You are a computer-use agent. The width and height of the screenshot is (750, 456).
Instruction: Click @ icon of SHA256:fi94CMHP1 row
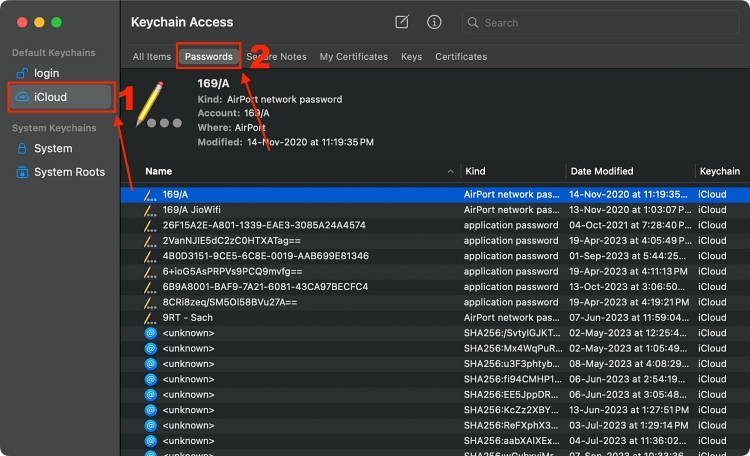pos(151,379)
